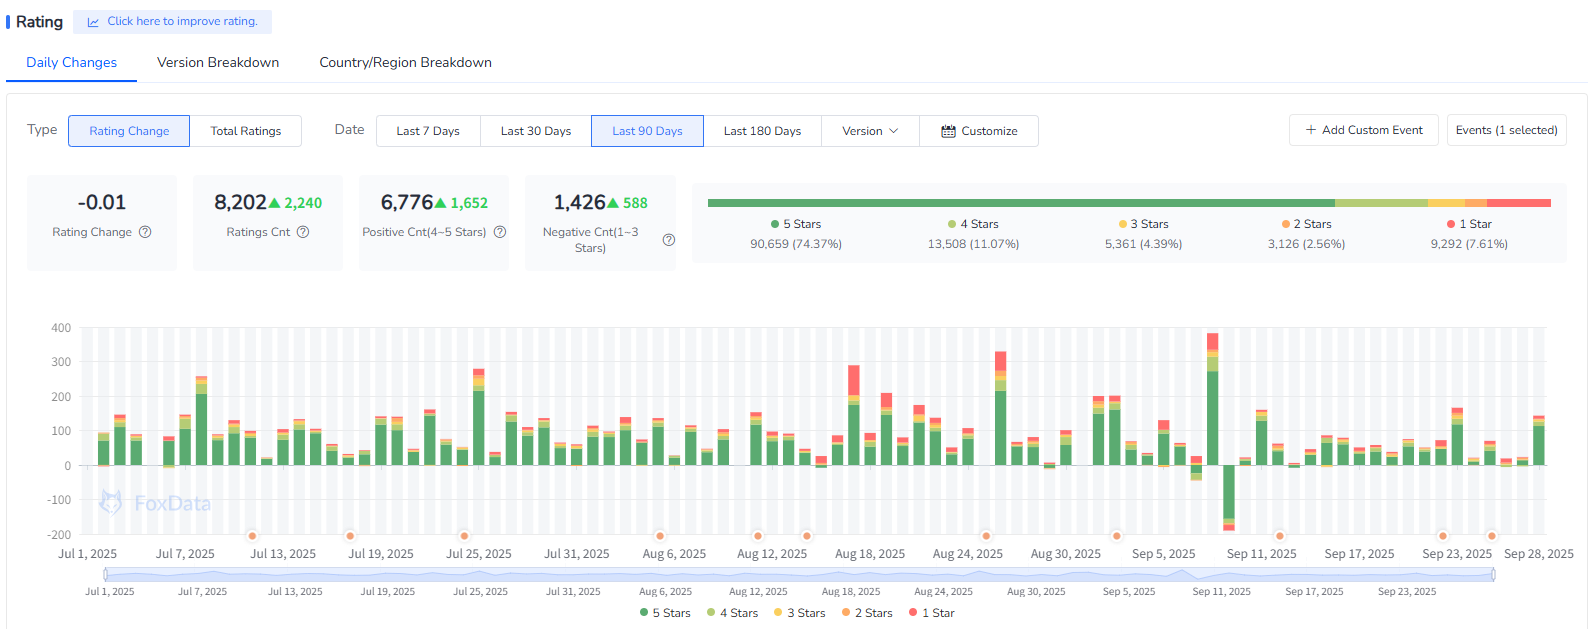Open the Version dropdown
The width and height of the screenshot is (1590, 629).
(869, 131)
